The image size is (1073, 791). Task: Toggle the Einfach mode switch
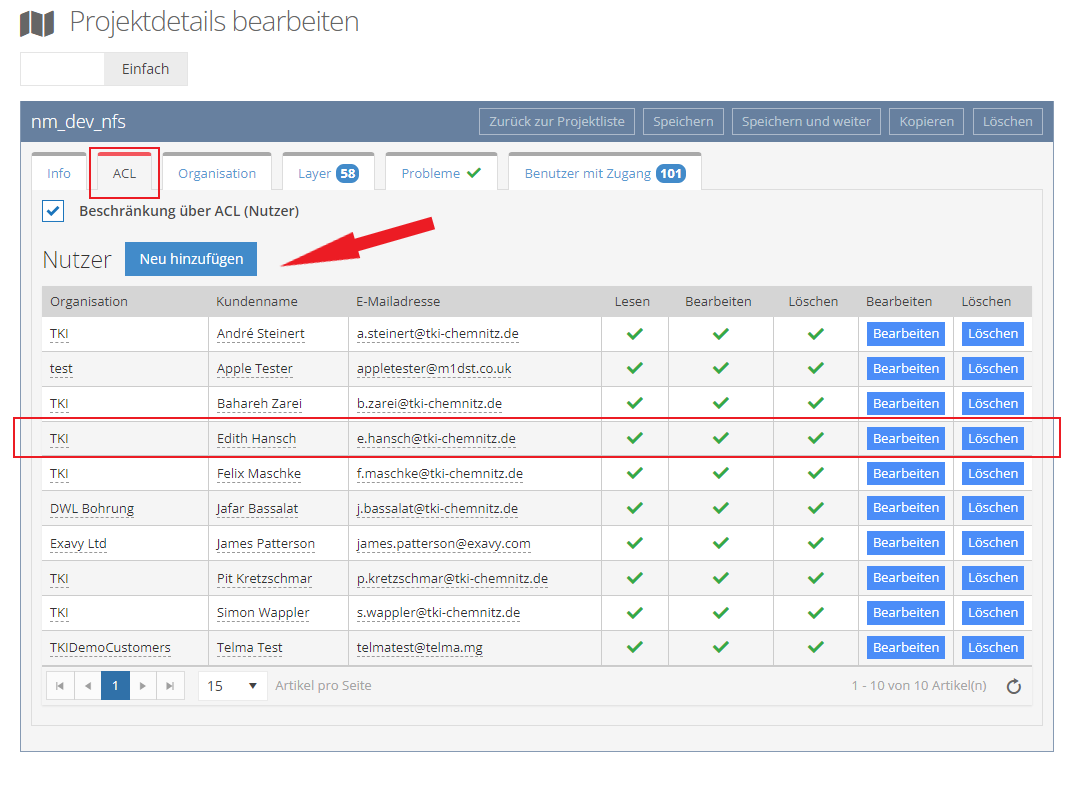[x=104, y=69]
